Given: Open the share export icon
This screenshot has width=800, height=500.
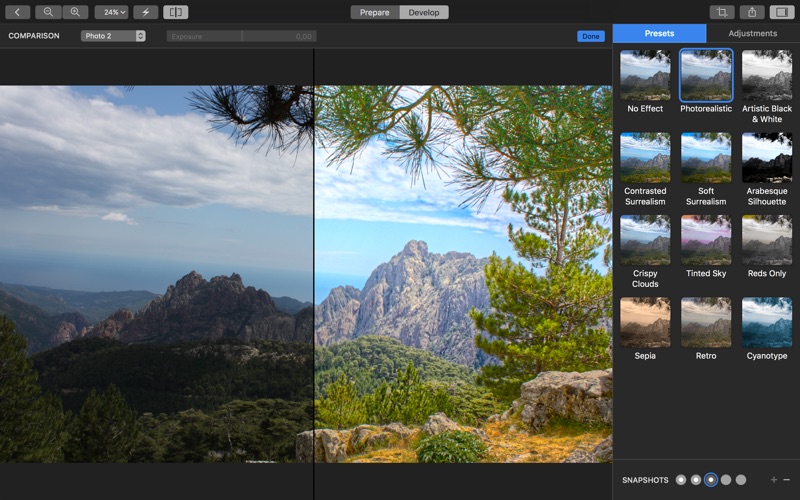Looking at the screenshot, I should coord(752,12).
